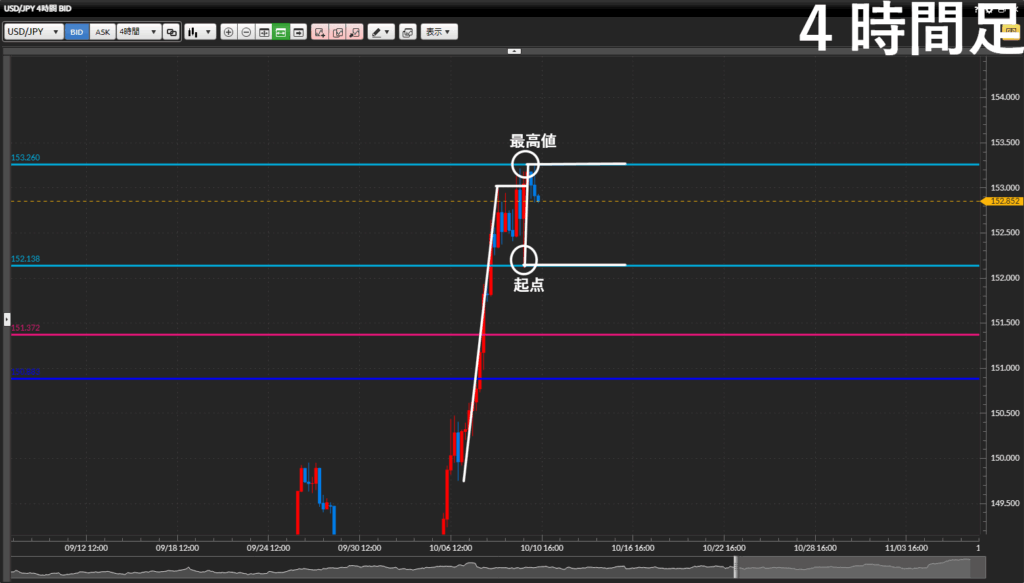Toggle the green auto-fit width button
The image size is (1024, 583).
click(281, 32)
